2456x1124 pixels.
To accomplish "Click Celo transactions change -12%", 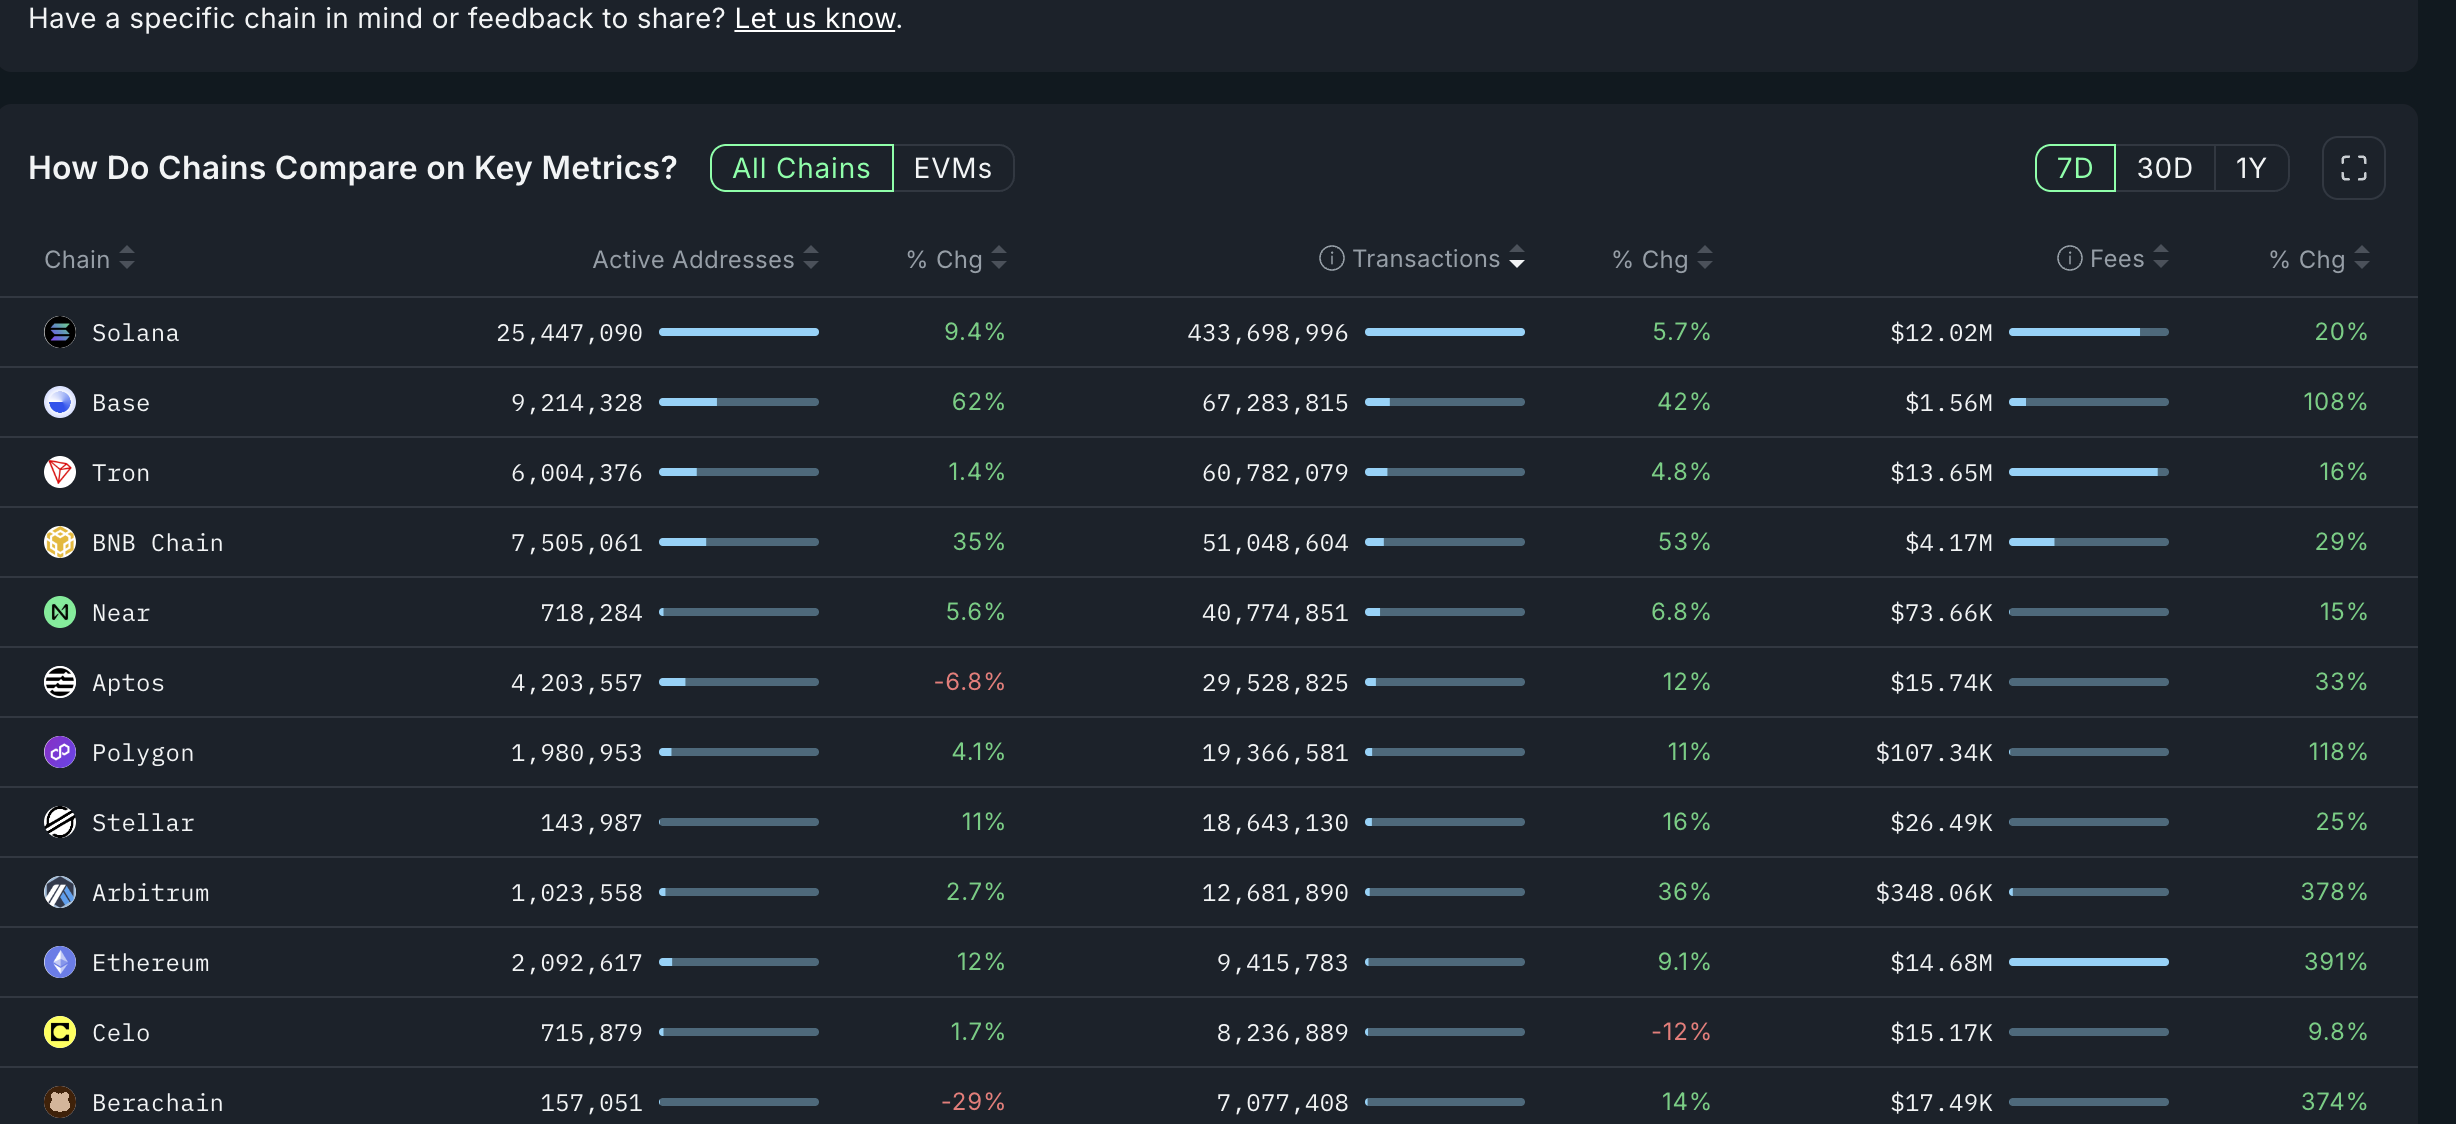I will [1681, 1032].
